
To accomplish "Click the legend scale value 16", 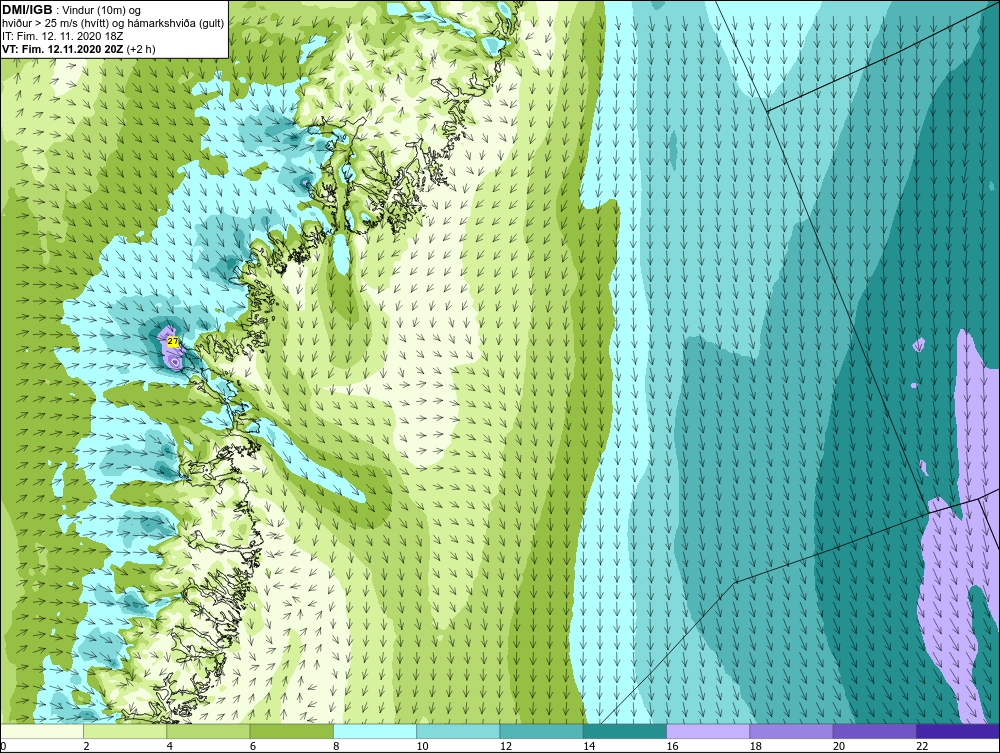I will coord(672,747).
